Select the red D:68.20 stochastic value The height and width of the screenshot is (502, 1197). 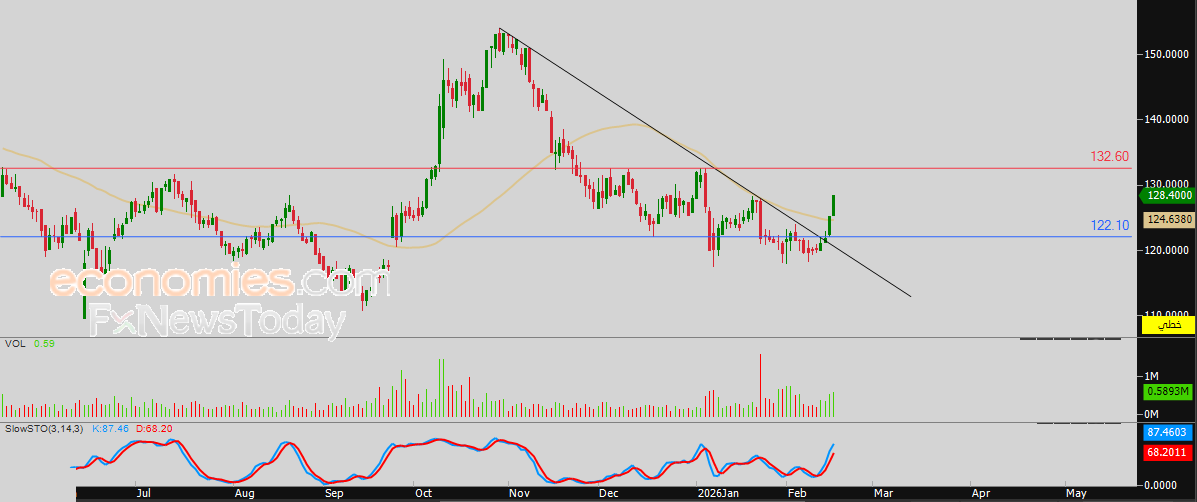[x=156, y=428]
